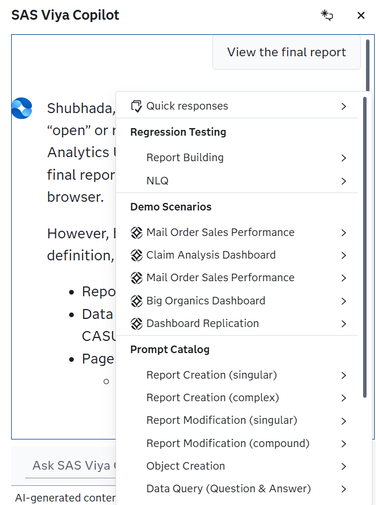This screenshot has height=505, width=376.
Task: Click icon next to Claim Analysis Dashboard
Action: 136,255
